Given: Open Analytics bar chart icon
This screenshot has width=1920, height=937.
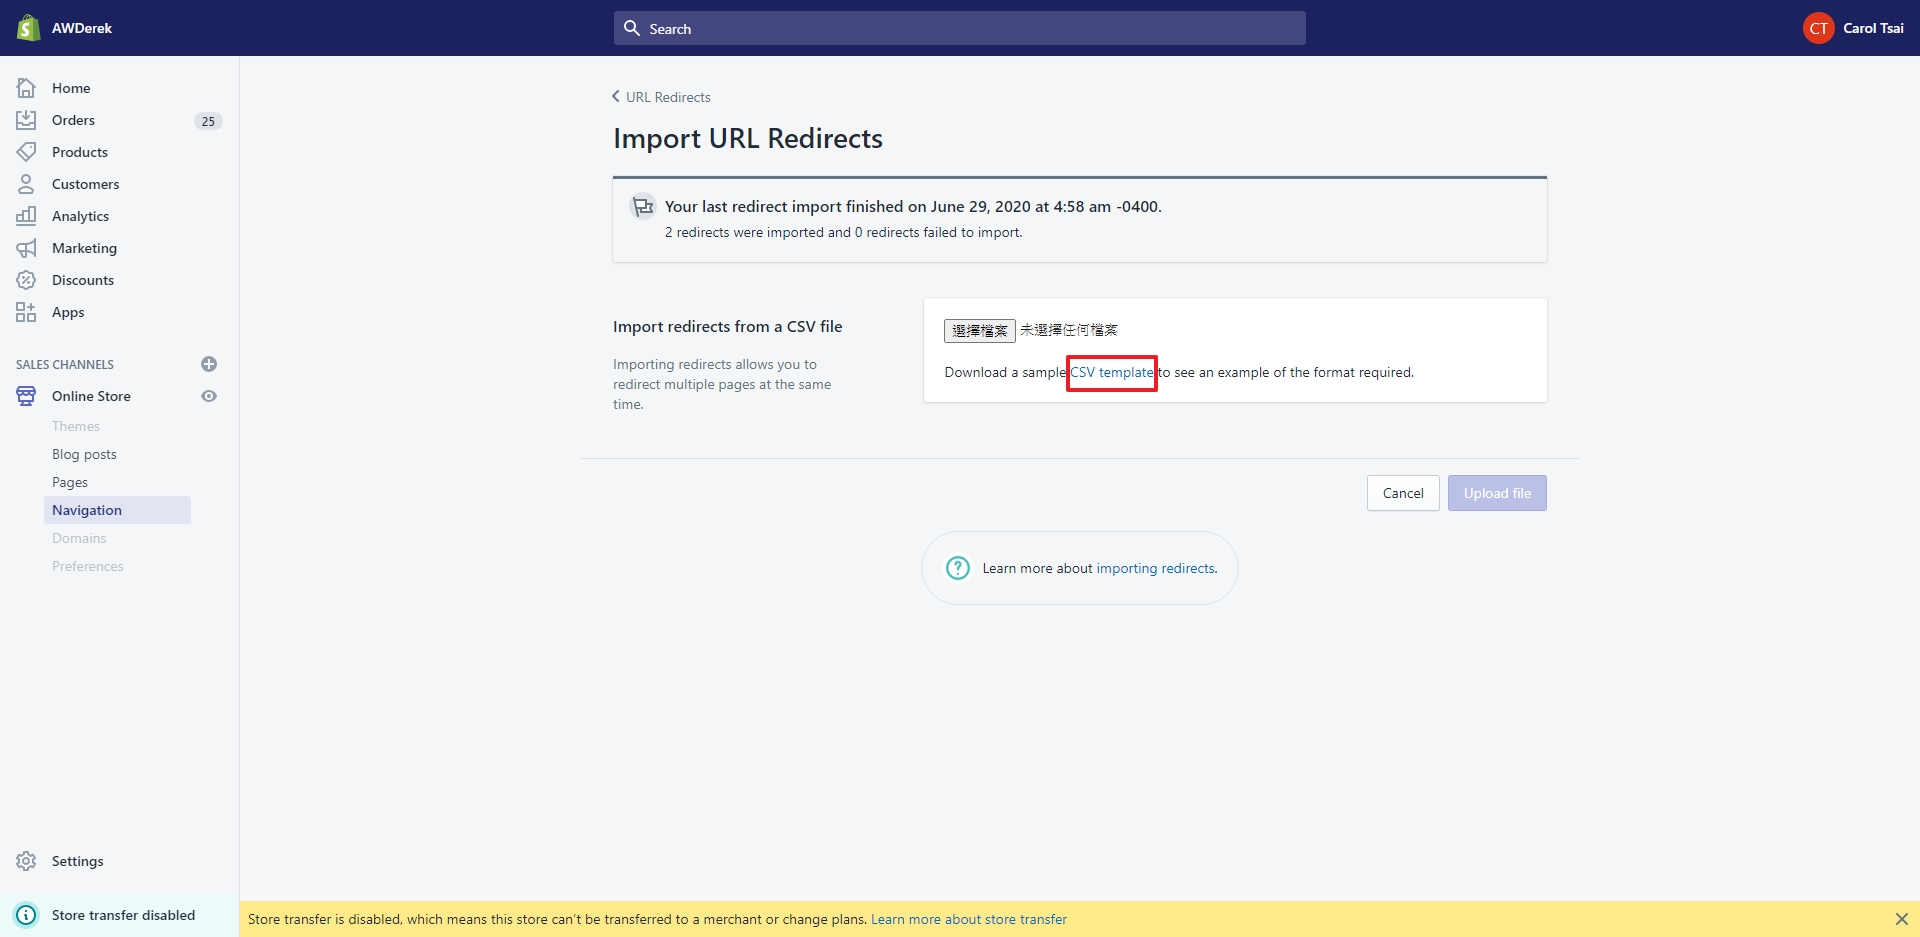Looking at the screenshot, I should (x=26, y=216).
